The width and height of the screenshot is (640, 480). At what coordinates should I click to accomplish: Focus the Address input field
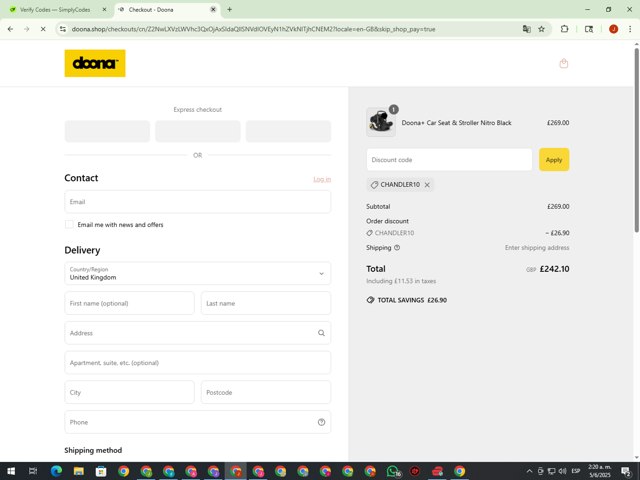198,333
